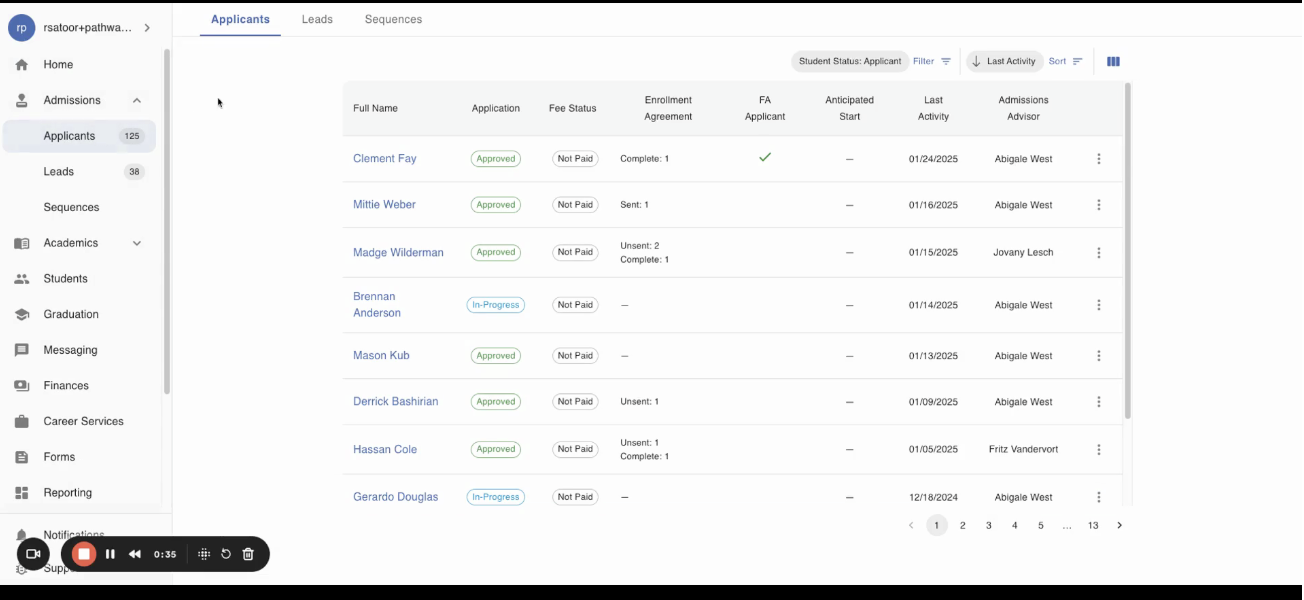Open Clement Fay's profile
1304x600 pixels.
pos(385,159)
